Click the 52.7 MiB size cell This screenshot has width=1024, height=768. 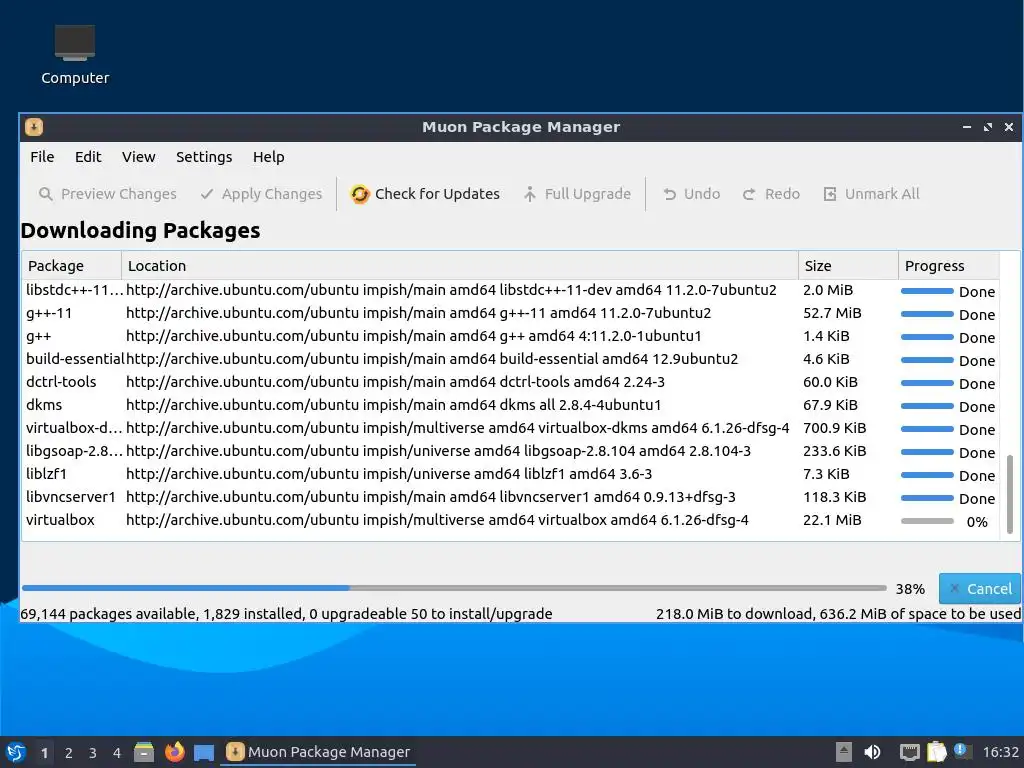[832, 313]
